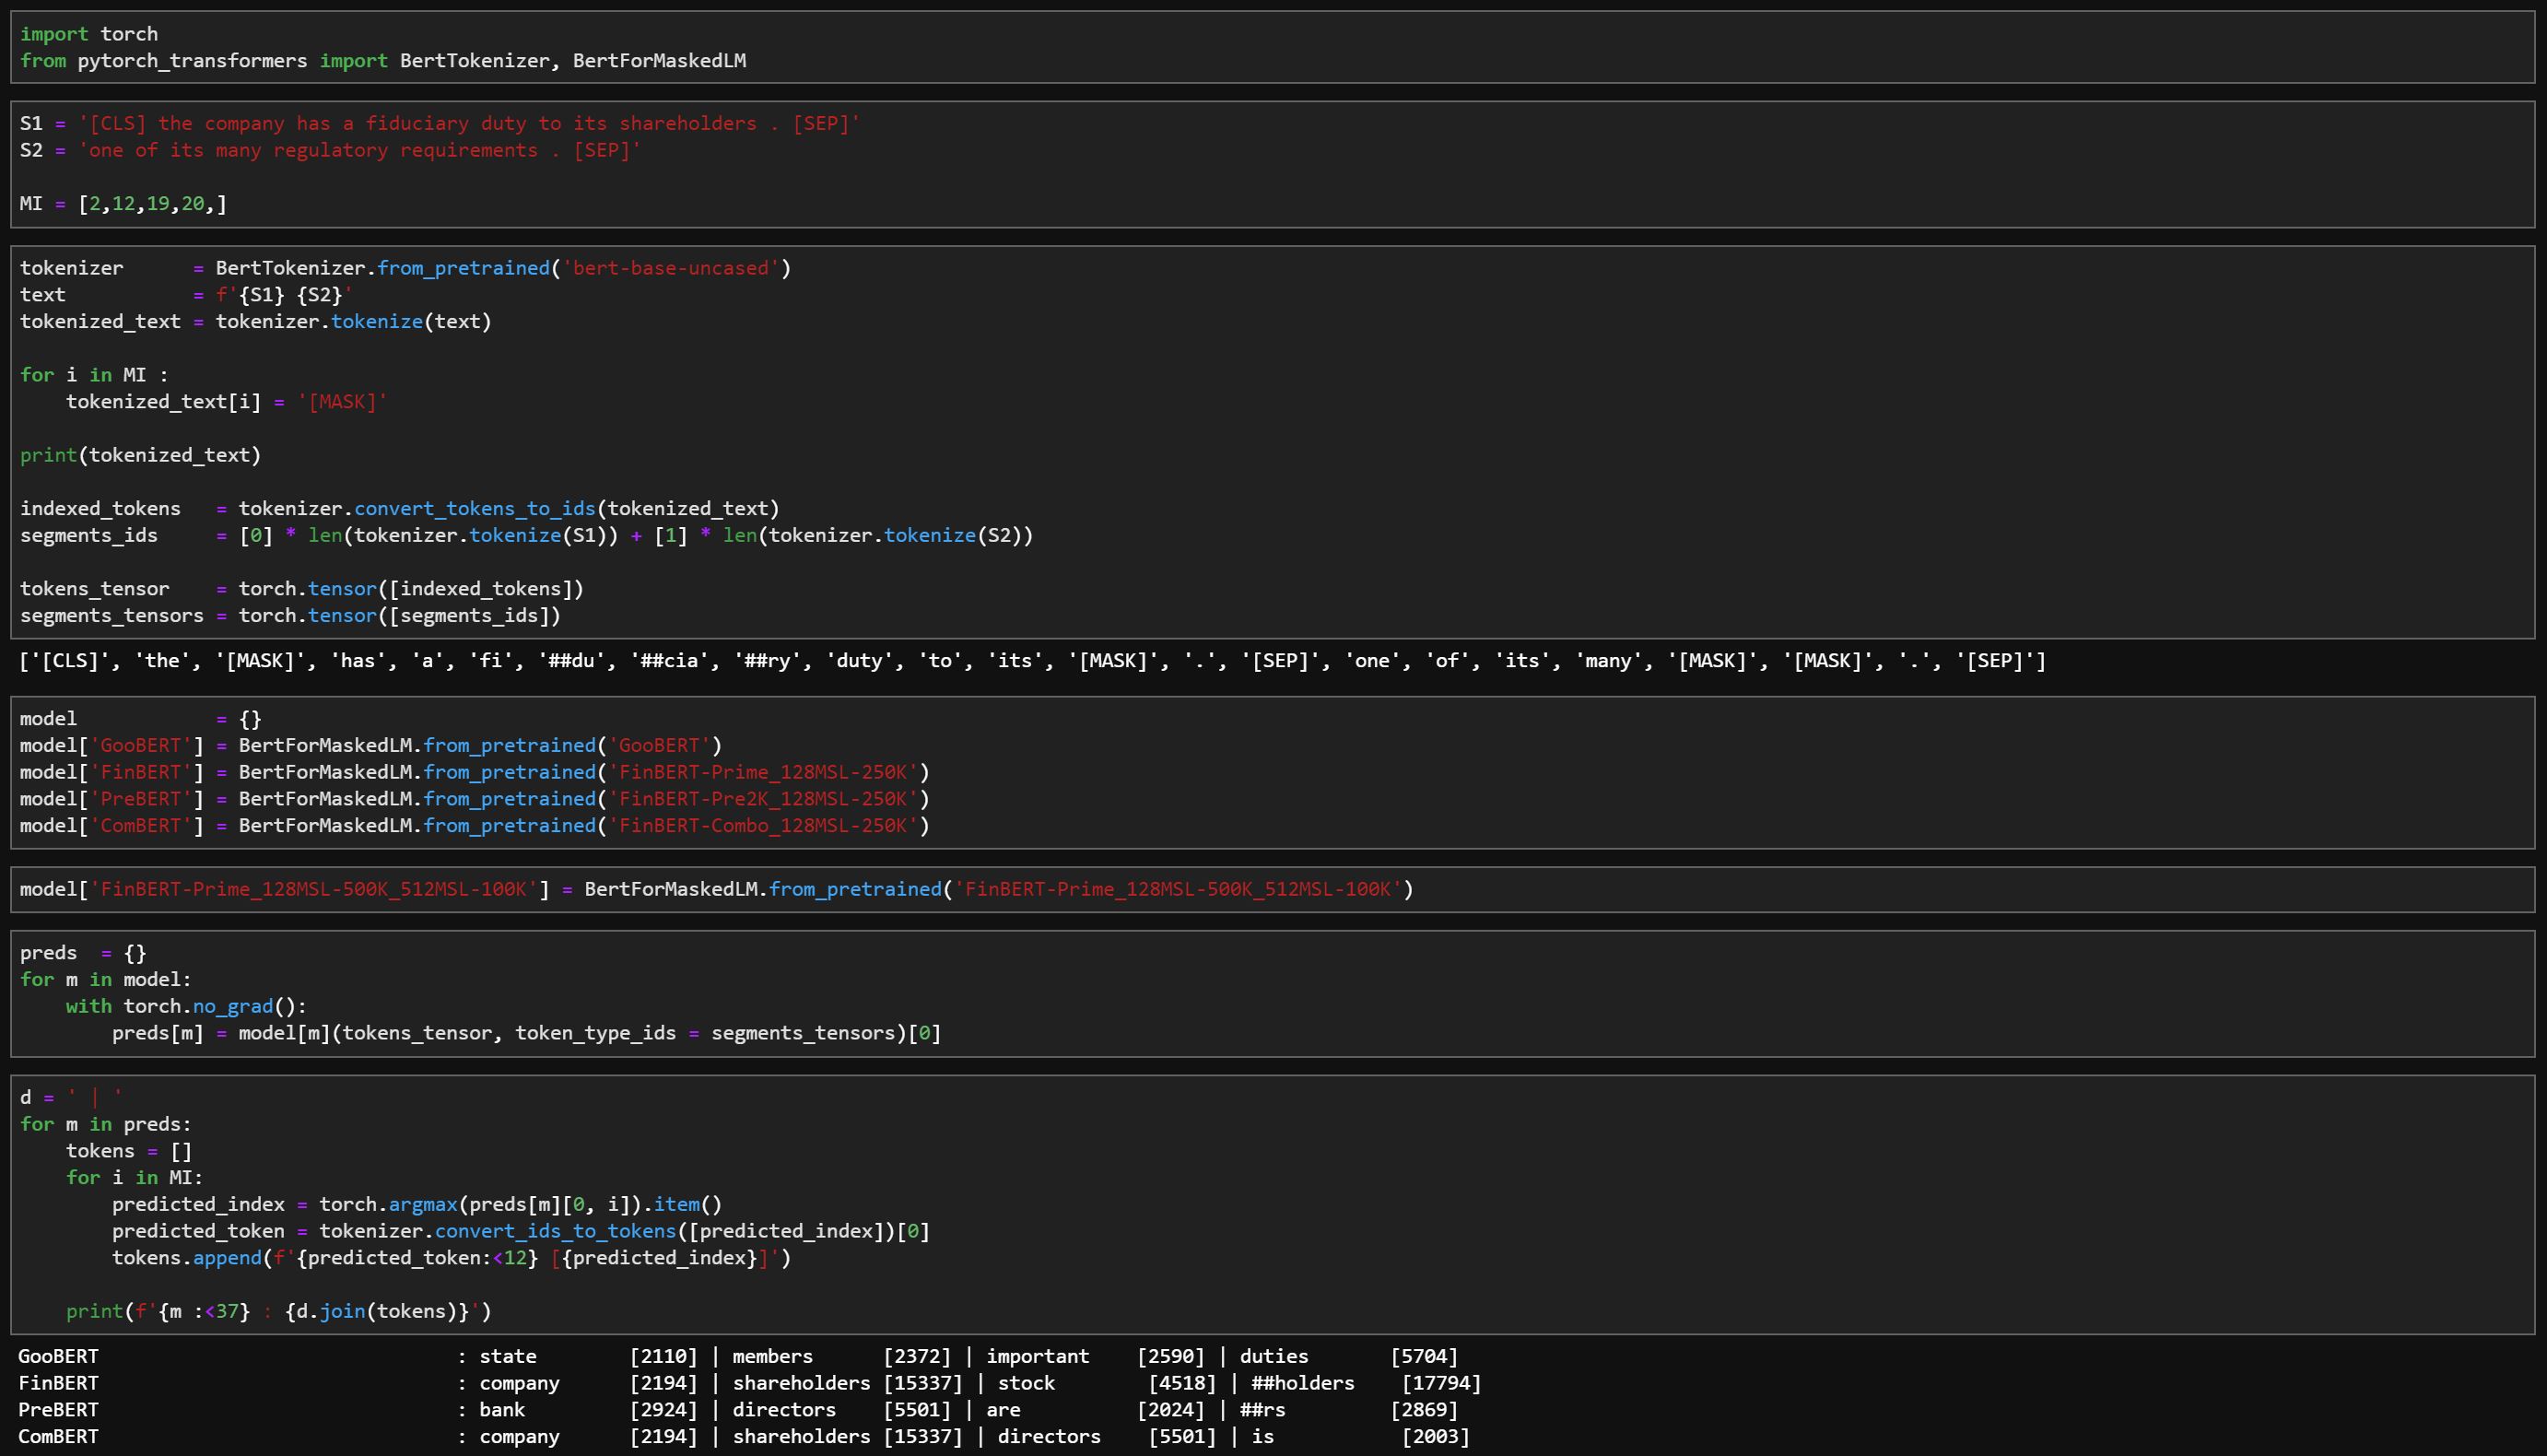
Task: Click the model['GooBERT'] assignment line
Action: [x=370, y=746]
